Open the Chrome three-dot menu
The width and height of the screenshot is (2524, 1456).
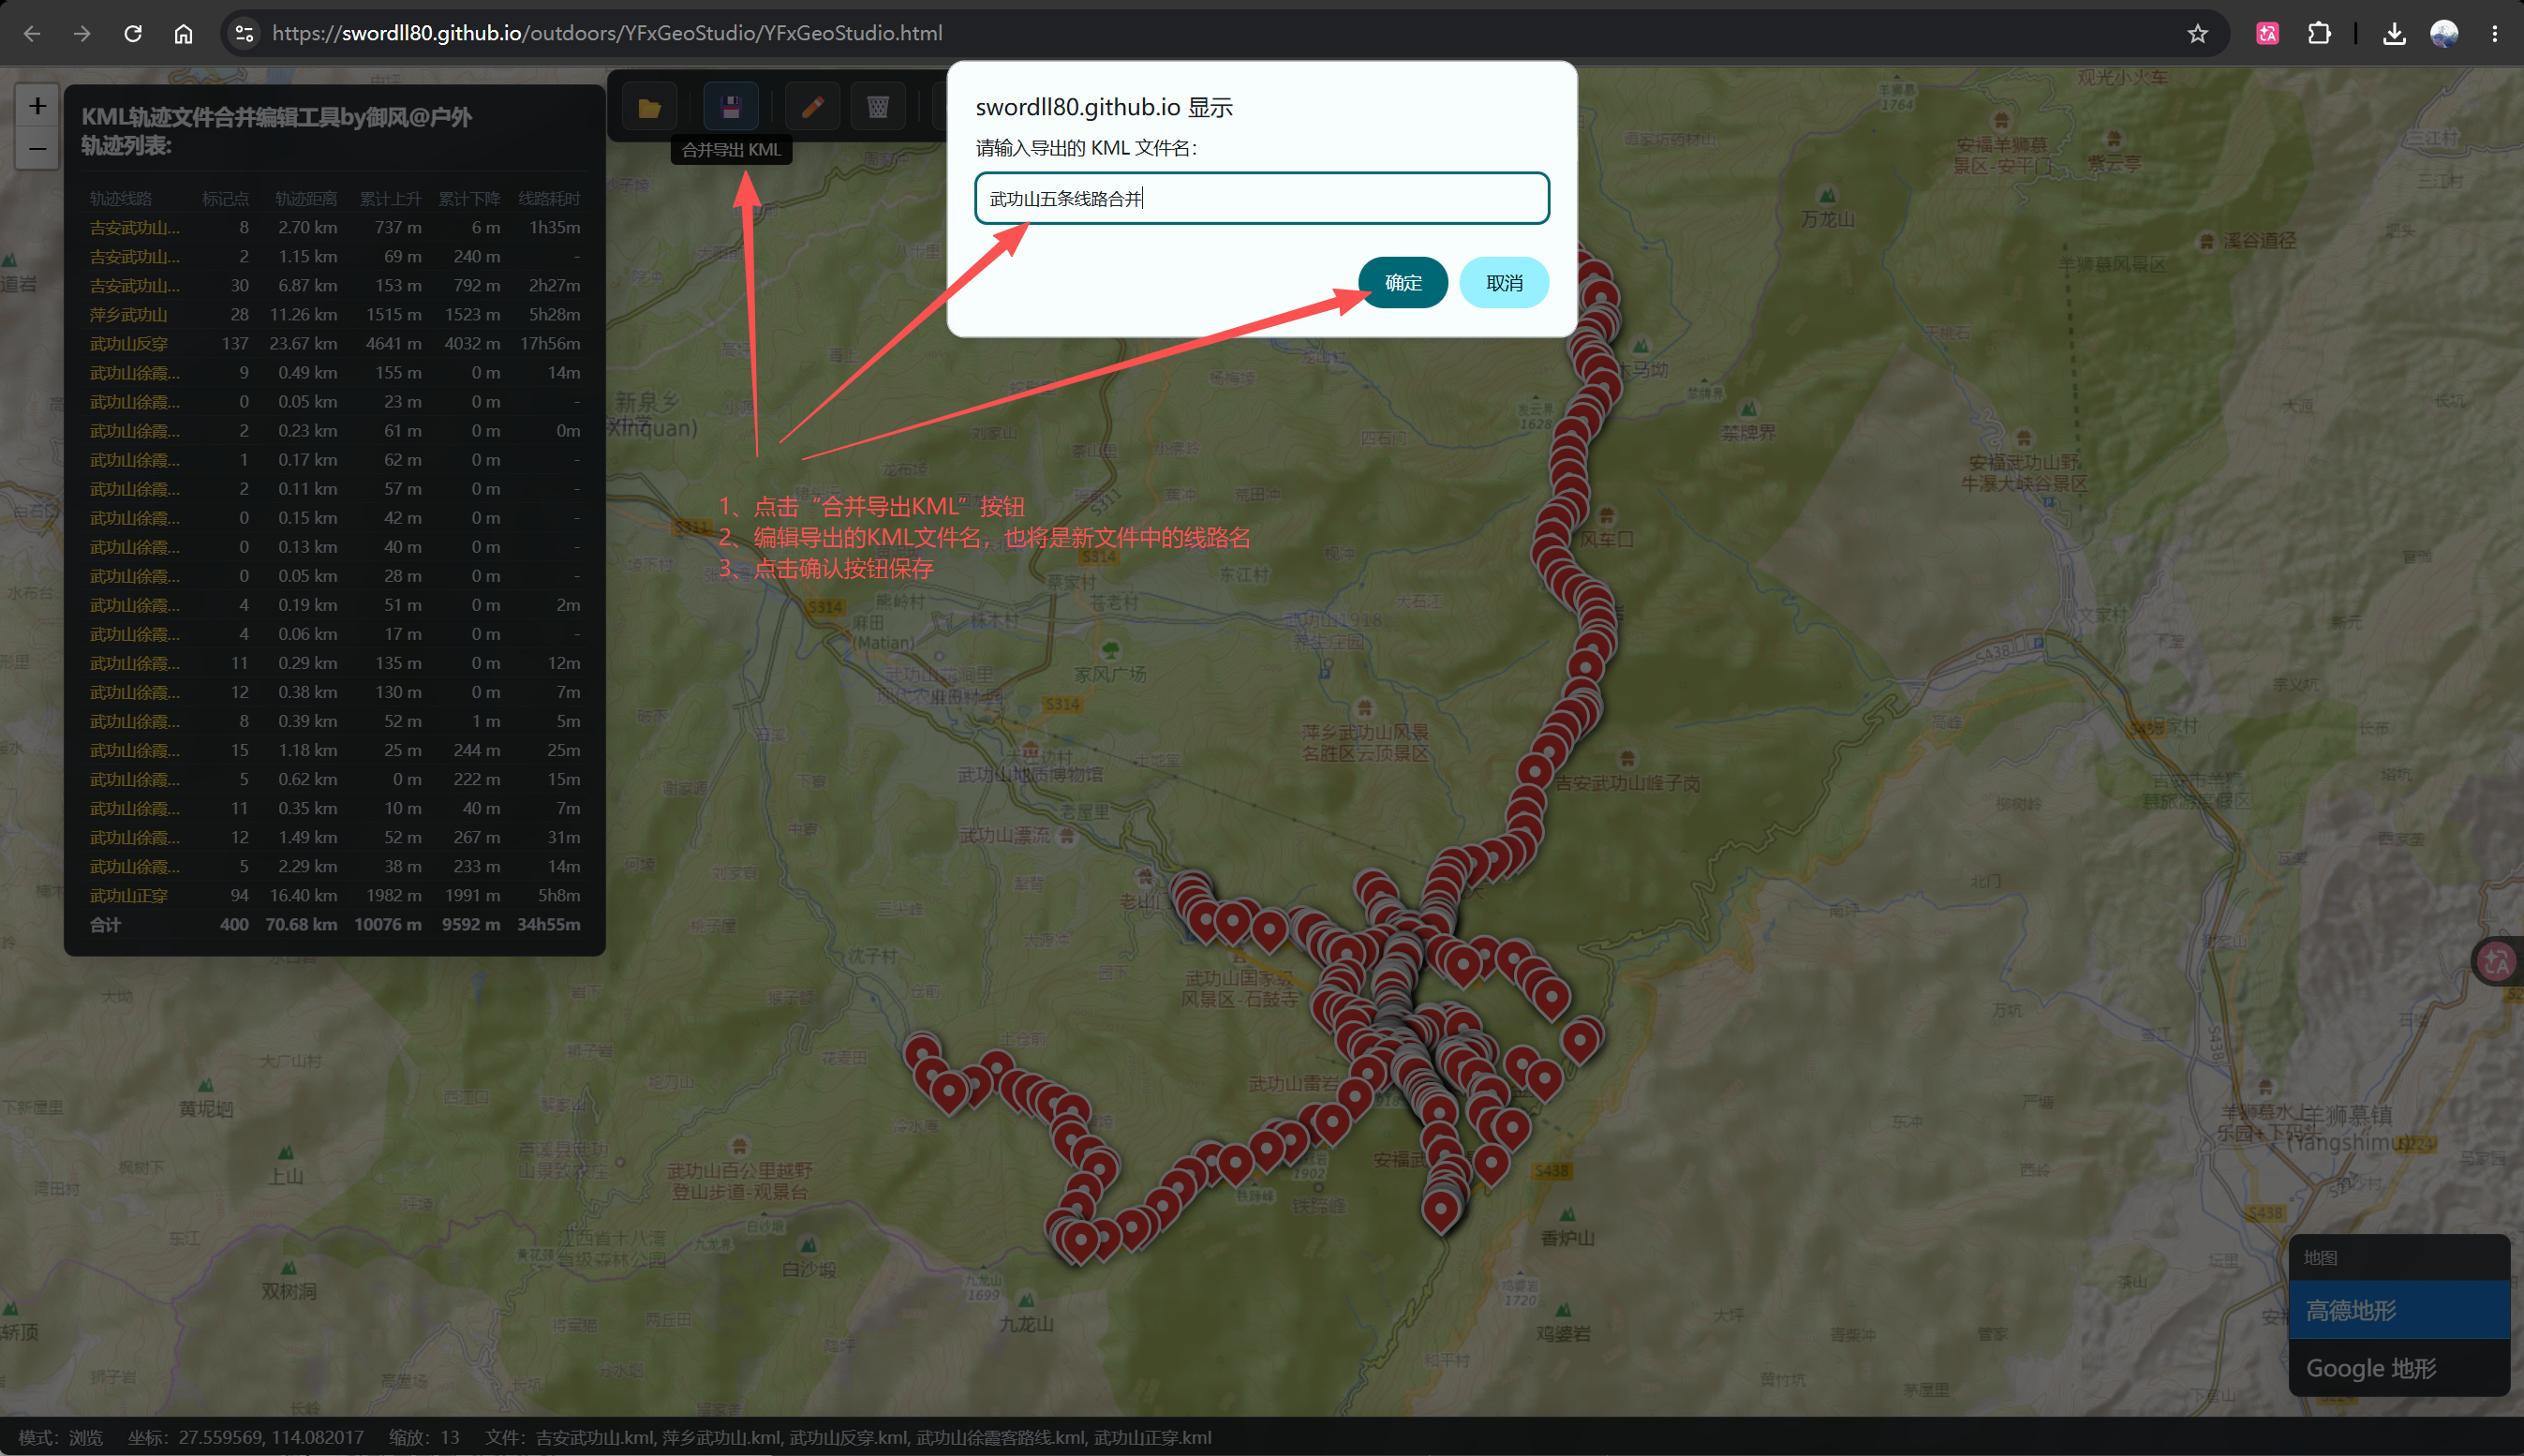(x=2494, y=33)
